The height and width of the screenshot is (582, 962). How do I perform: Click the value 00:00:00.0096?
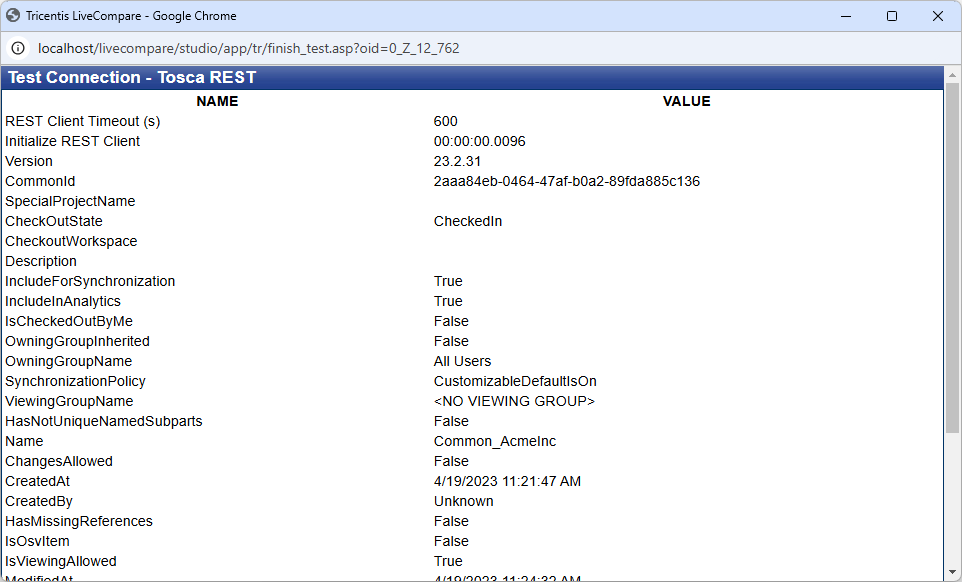click(x=479, y=141)
